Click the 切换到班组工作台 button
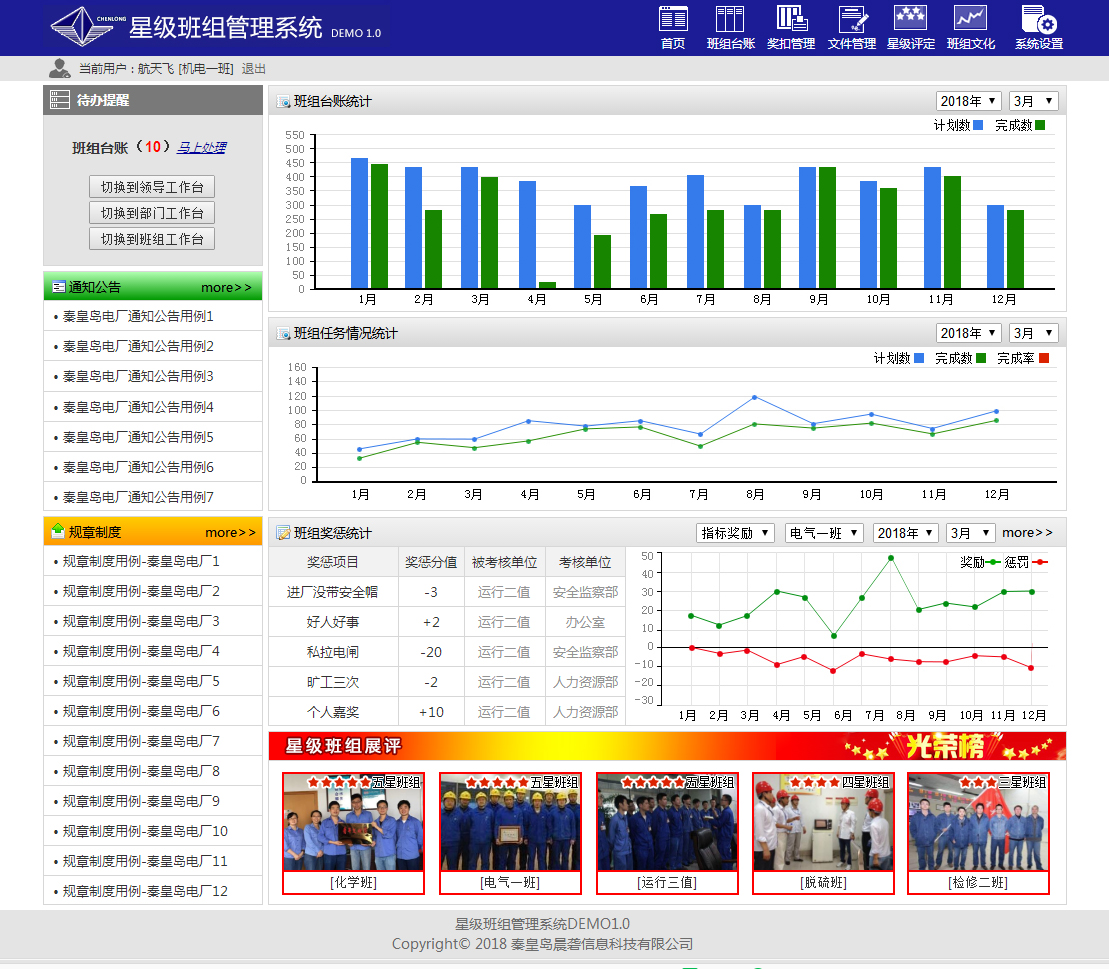Screen dimensions: 1109x969 pos(152,239)
